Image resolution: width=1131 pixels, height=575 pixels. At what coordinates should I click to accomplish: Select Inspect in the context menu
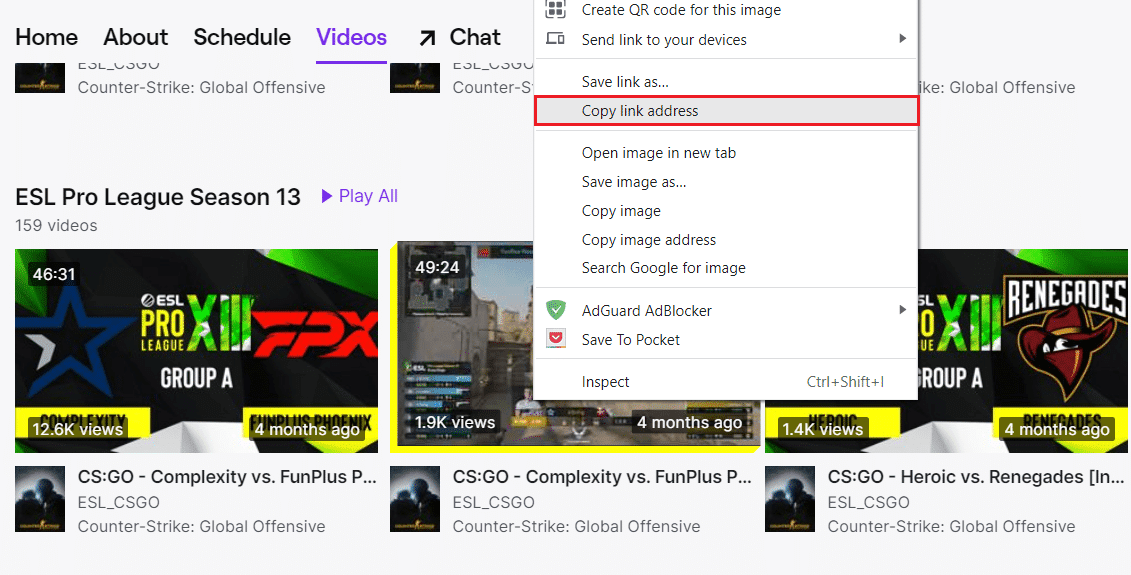click(726, 382)
